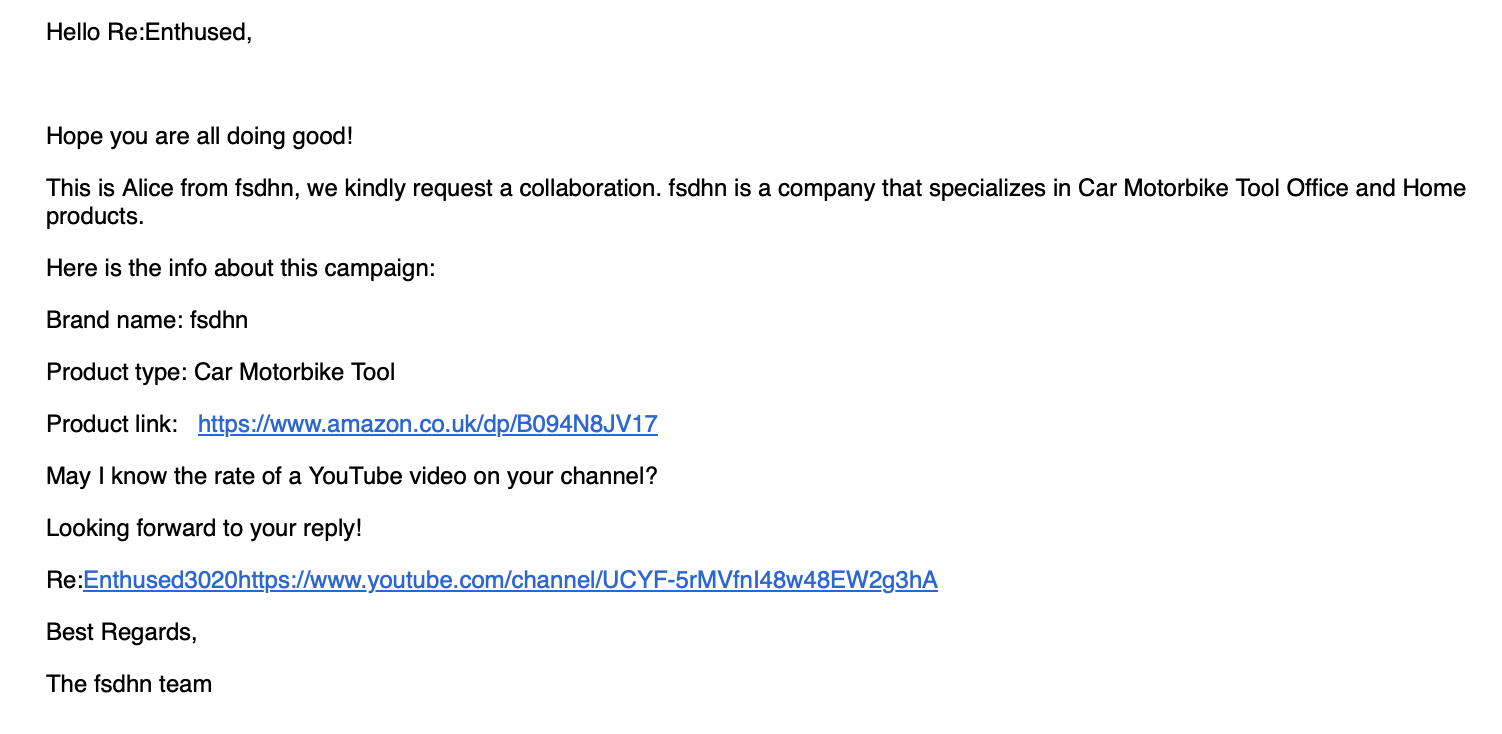Click the "Brand name: fsdhn" line
1502x734 pixels.
coord(147,320)
